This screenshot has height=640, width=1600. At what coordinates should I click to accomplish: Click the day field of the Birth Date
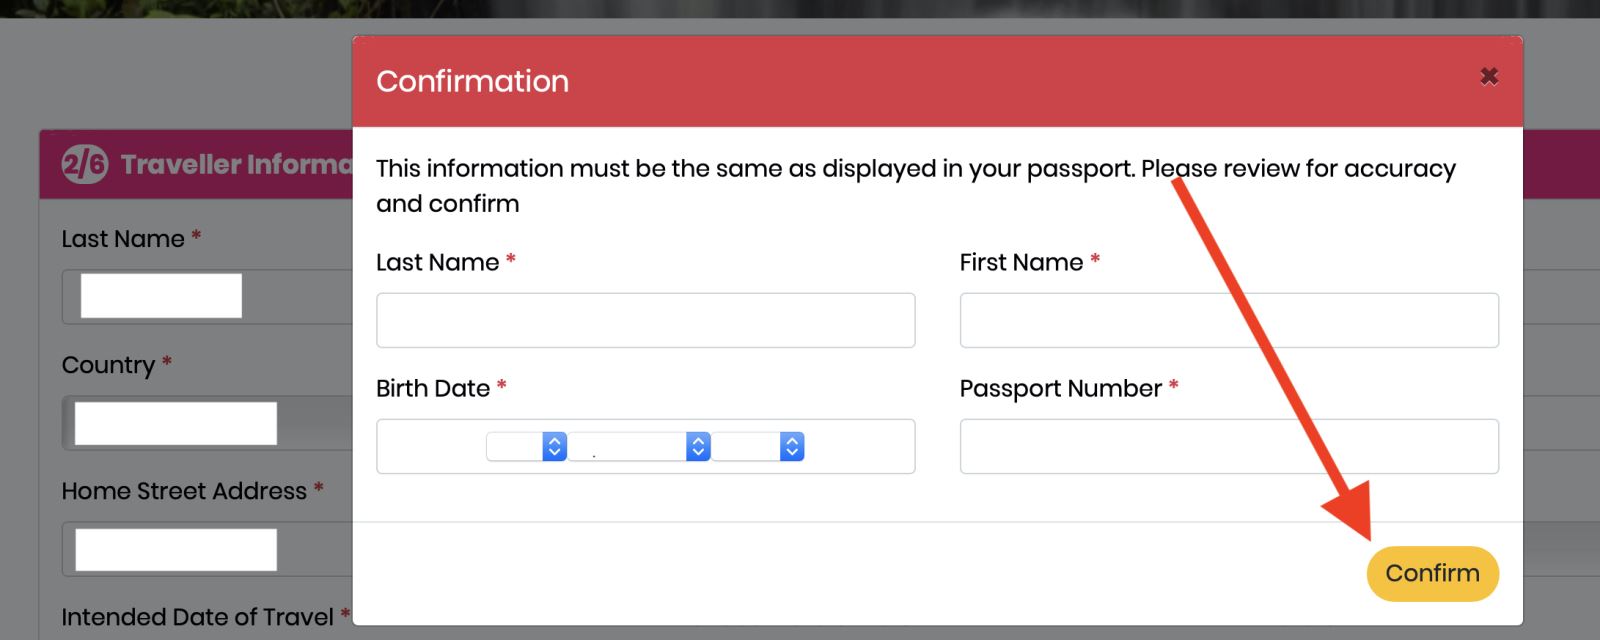(x=515, y=446)
